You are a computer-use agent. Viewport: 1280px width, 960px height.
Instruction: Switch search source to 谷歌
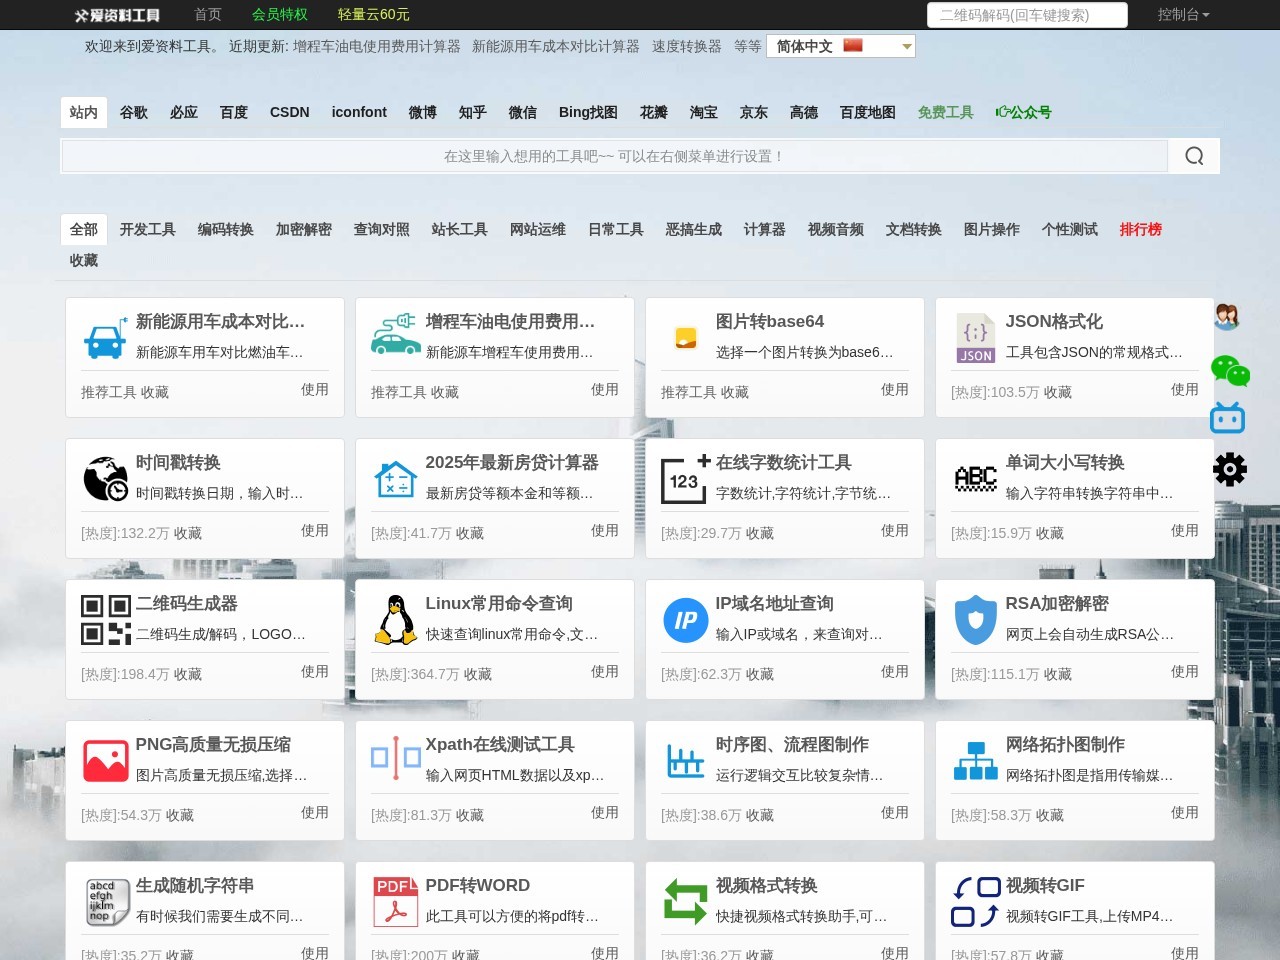[x=134, y=112]
